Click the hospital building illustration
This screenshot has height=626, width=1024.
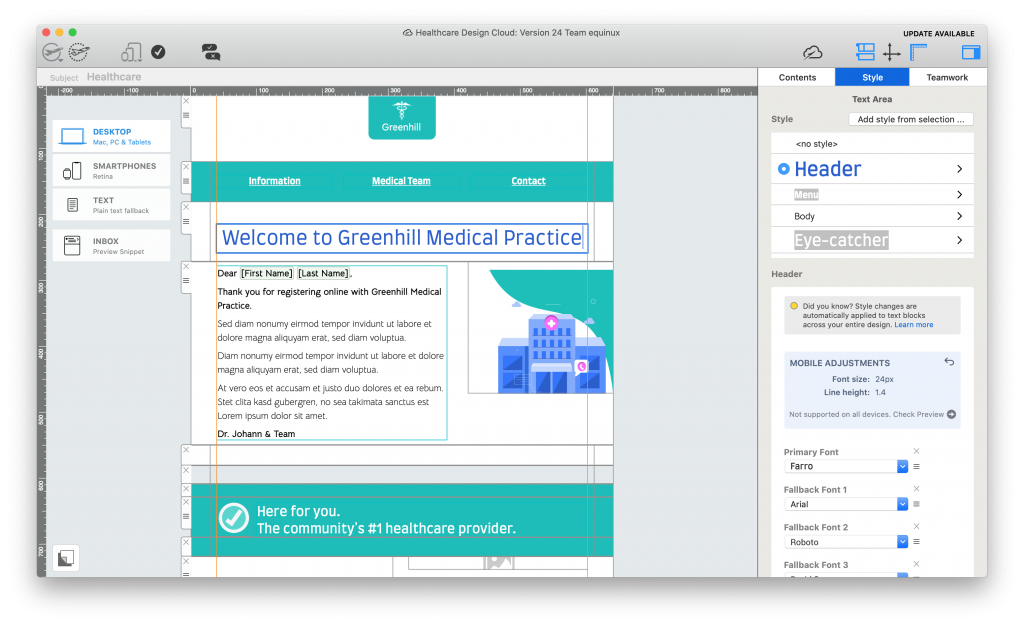(x=552, y=353)
